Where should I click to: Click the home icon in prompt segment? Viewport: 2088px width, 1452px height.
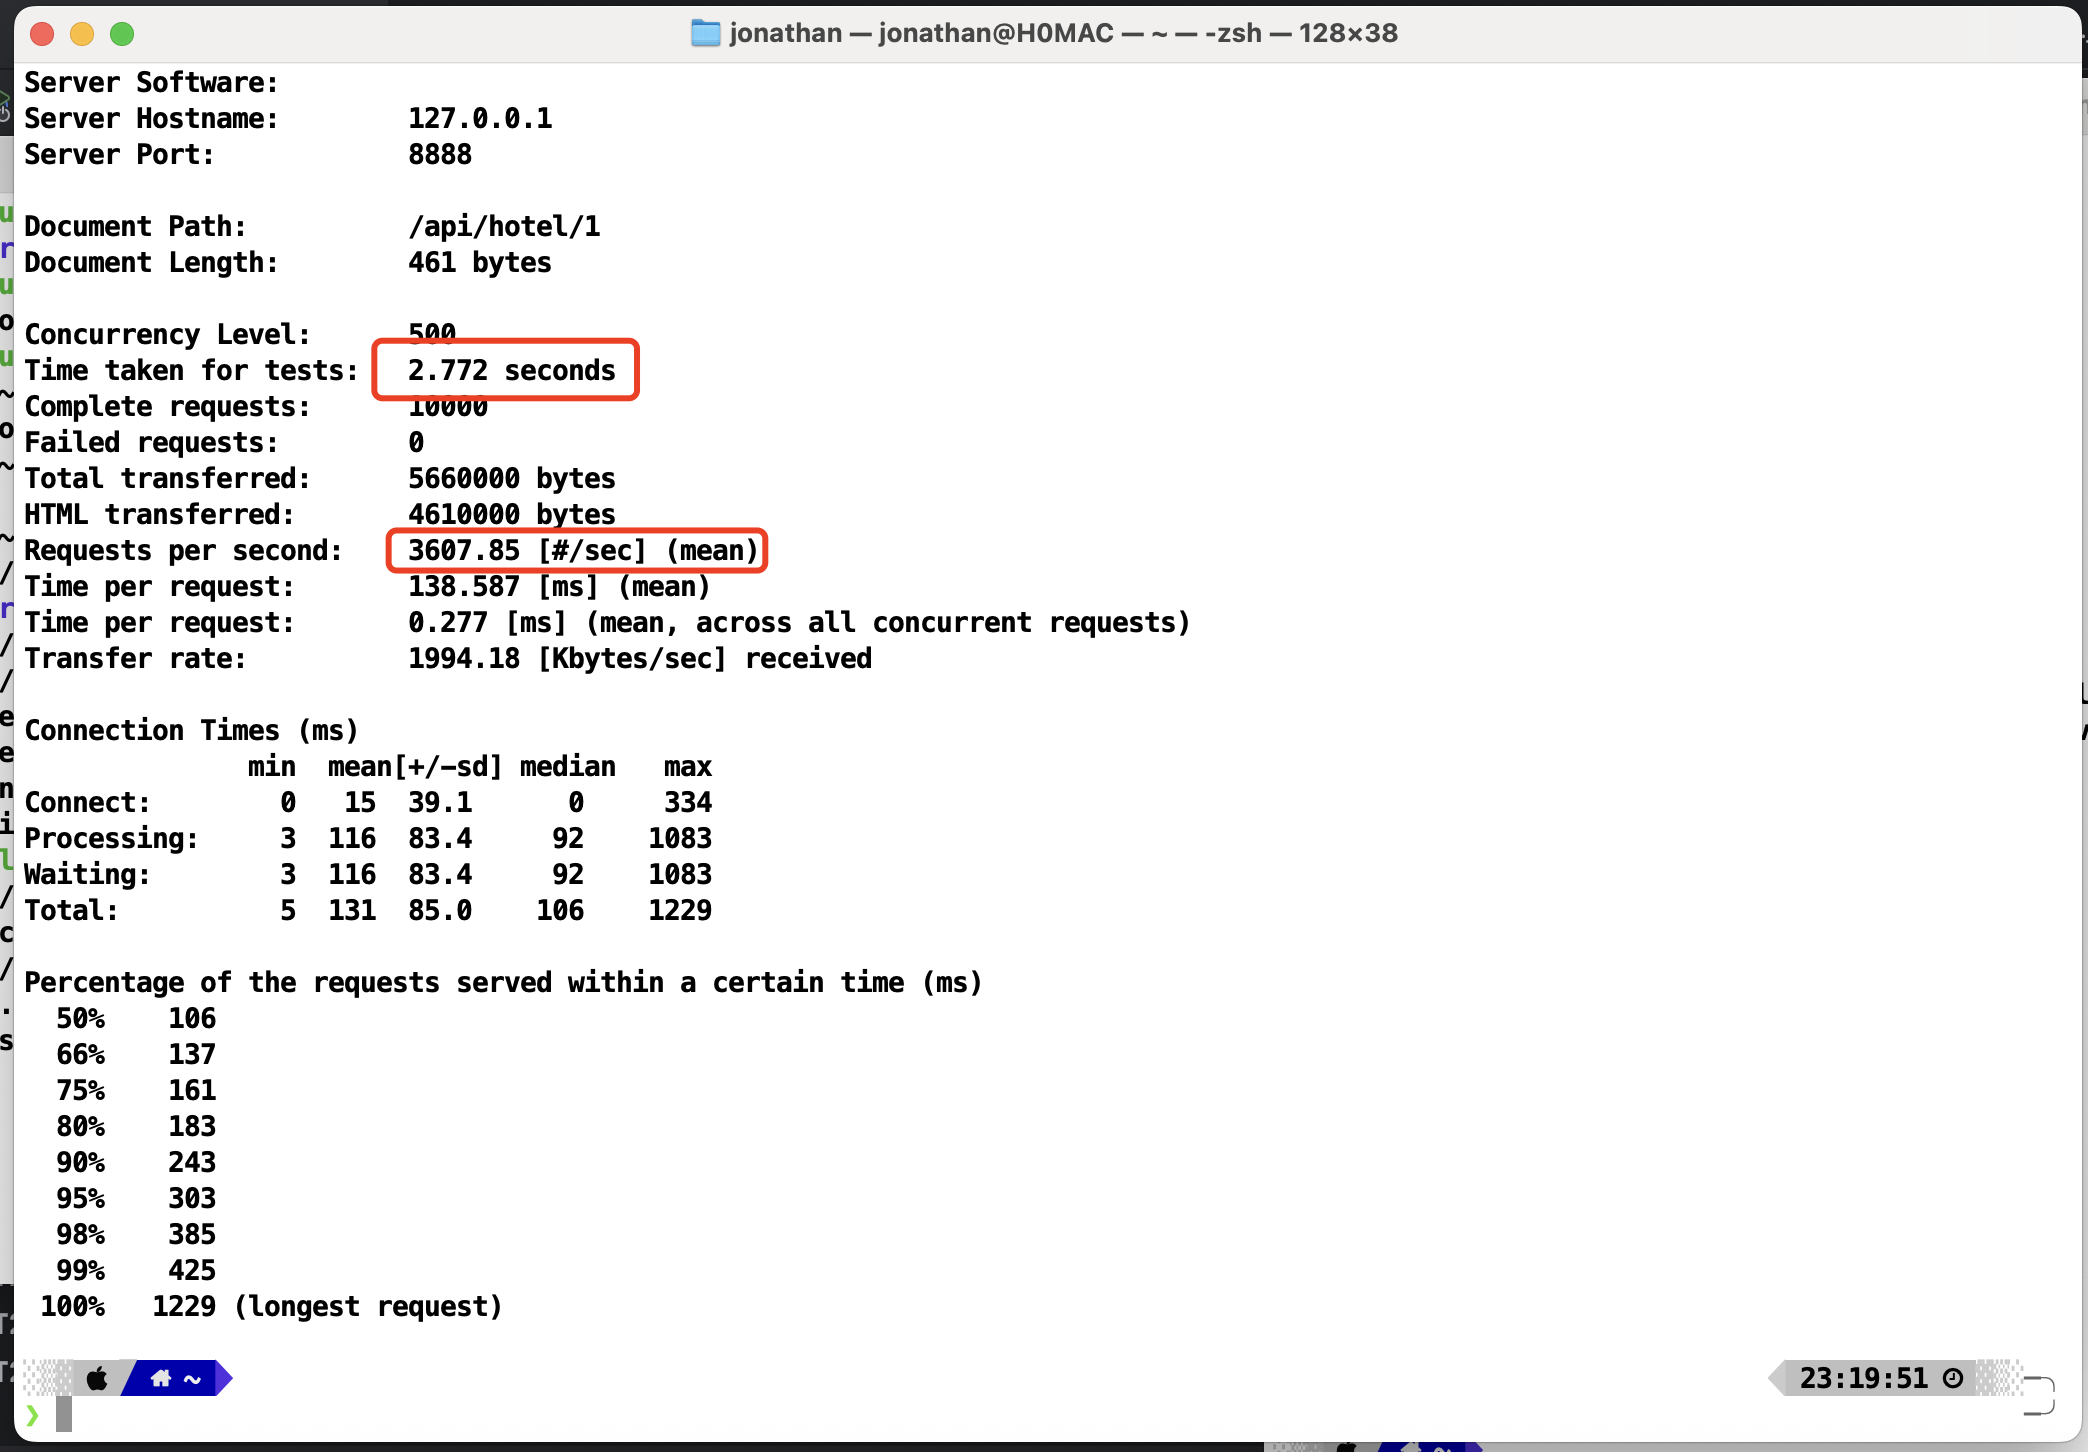tap(161, 1379)
